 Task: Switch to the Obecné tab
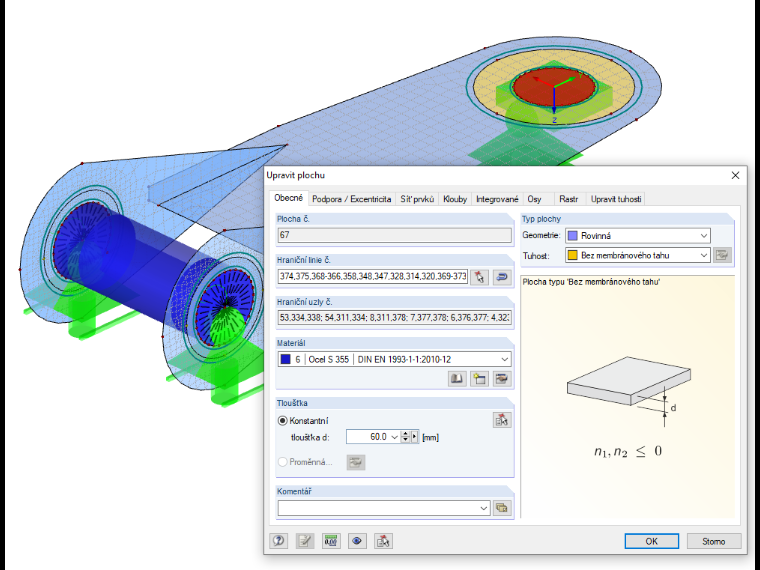point(288,198)
